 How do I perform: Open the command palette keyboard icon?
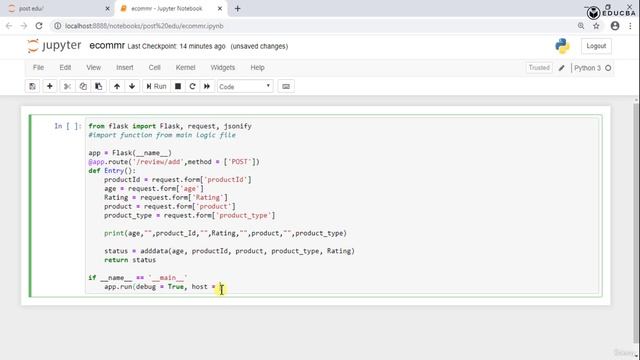coord(286,87)
